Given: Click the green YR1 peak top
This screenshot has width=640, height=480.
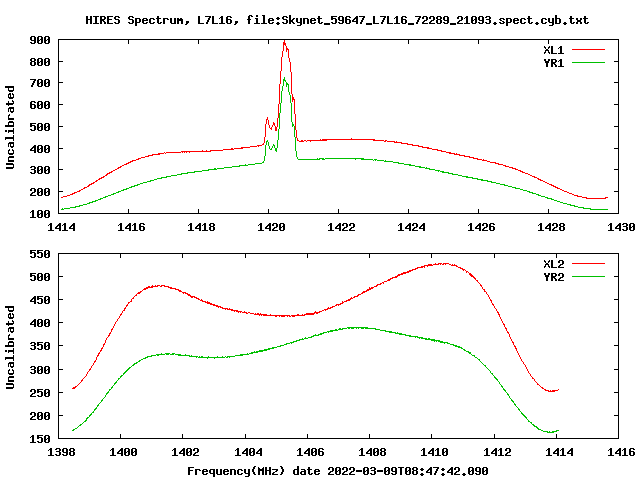Looking at the screenshot, I should (x=284, y=79).
